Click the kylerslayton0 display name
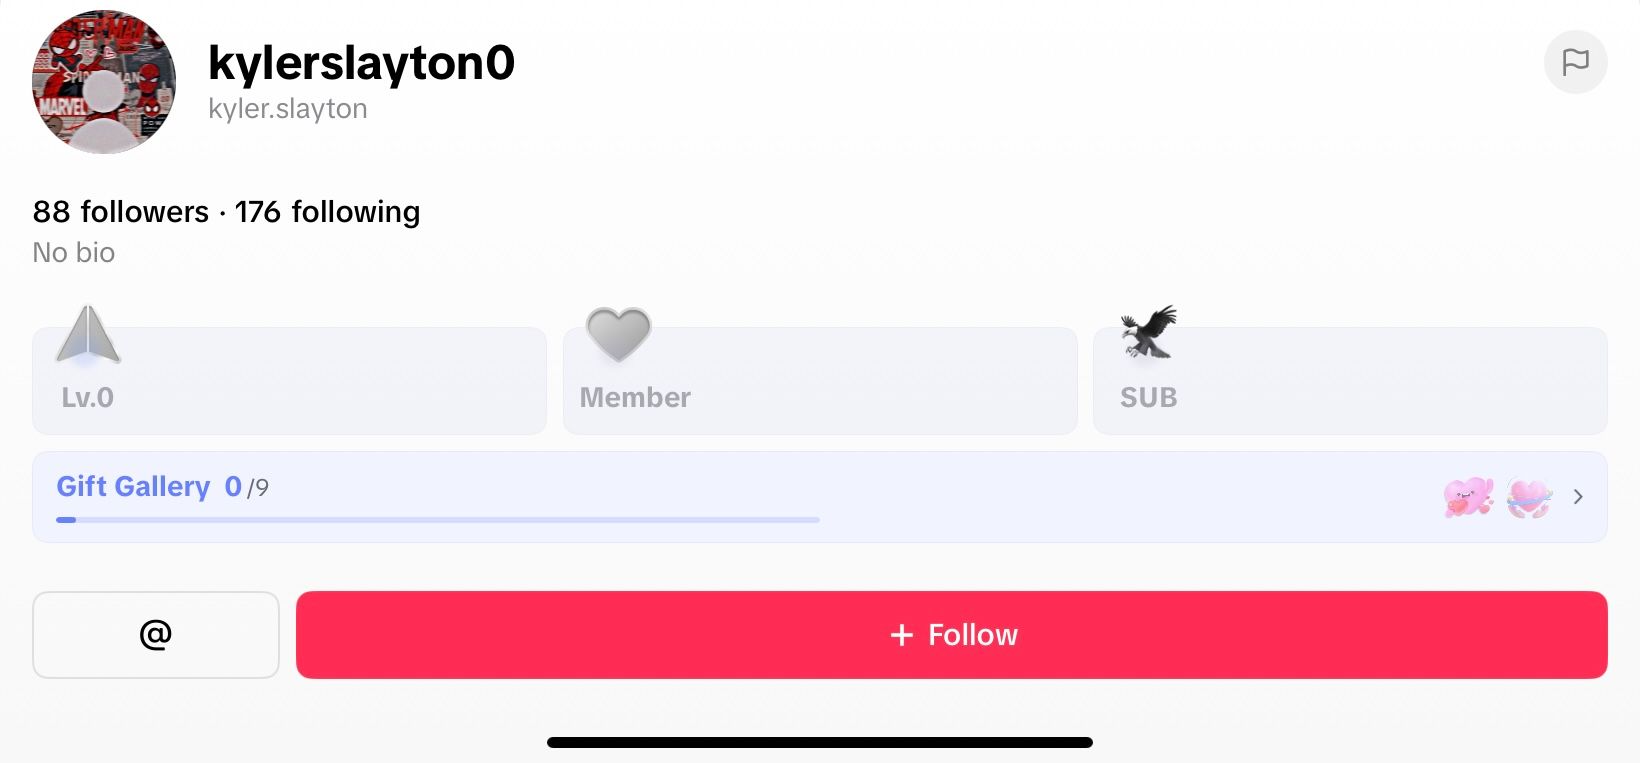Screen dimensions: 1640x763 pos(361,63)
